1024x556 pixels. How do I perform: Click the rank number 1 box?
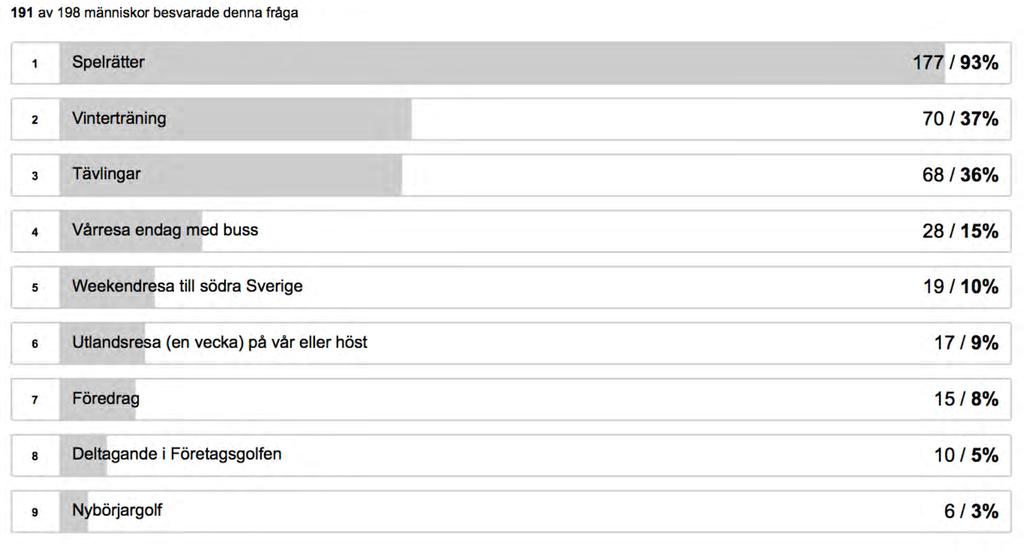coord(35,63)
